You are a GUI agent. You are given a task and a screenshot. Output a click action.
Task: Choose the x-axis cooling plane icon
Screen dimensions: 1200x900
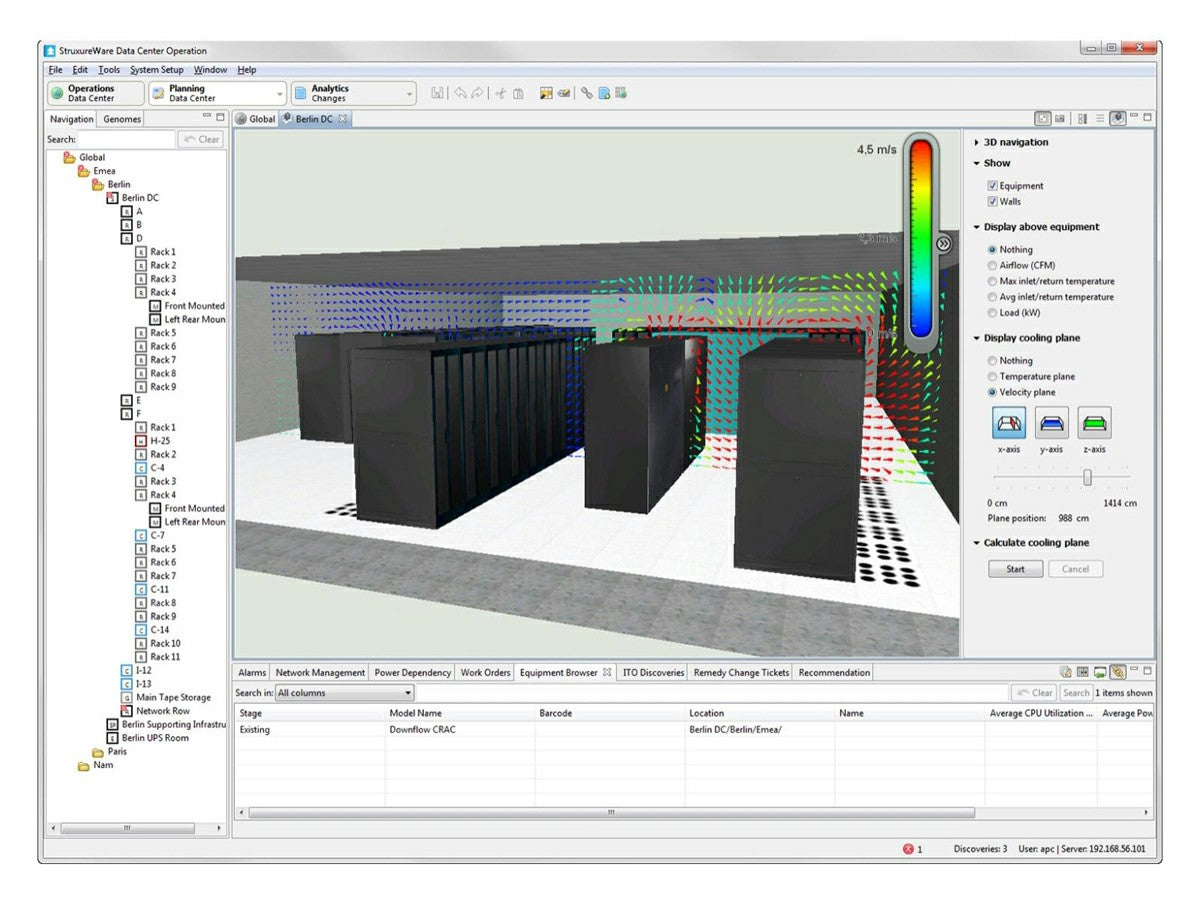1008,423
